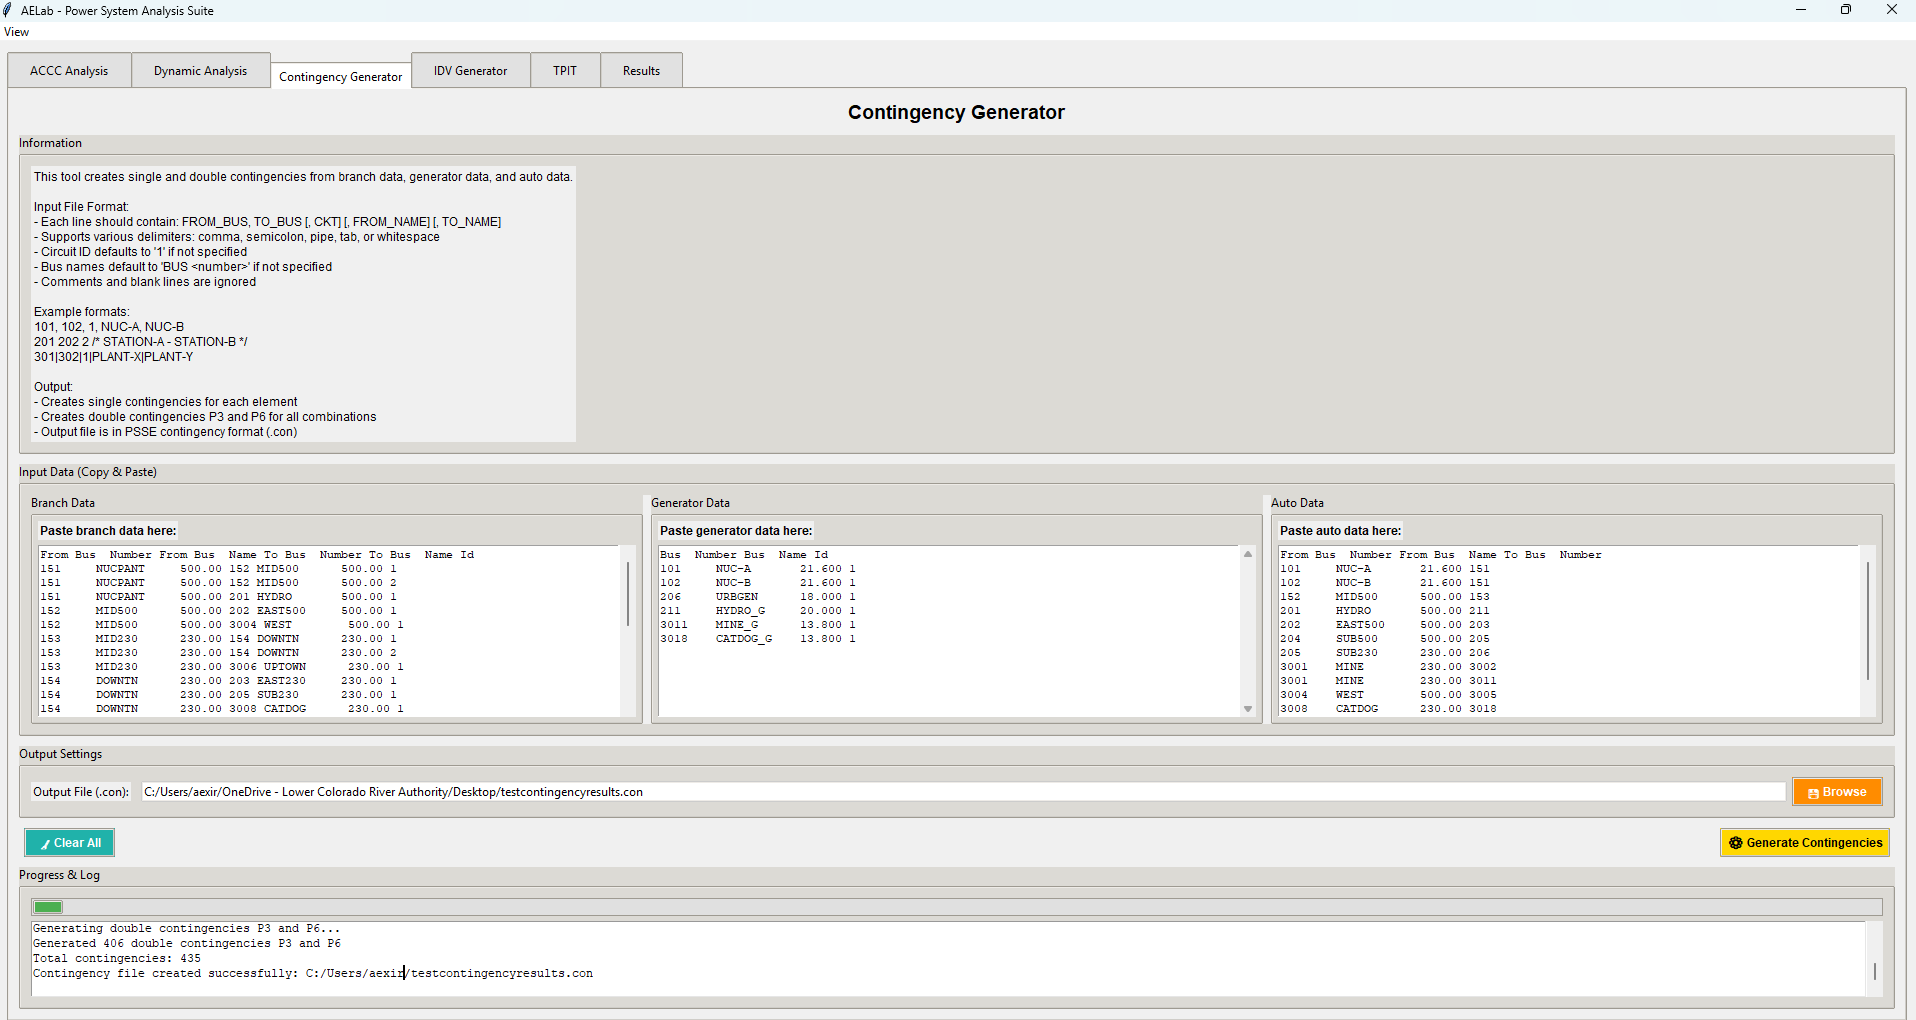Viewport: 1916px width, 1020px height.
Task: Click generator data scrollbar down arrow
Action: 1248,709
